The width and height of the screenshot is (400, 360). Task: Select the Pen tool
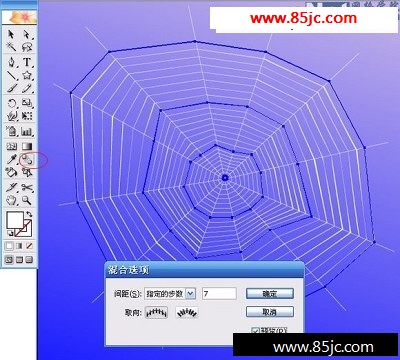click(13, 62)
